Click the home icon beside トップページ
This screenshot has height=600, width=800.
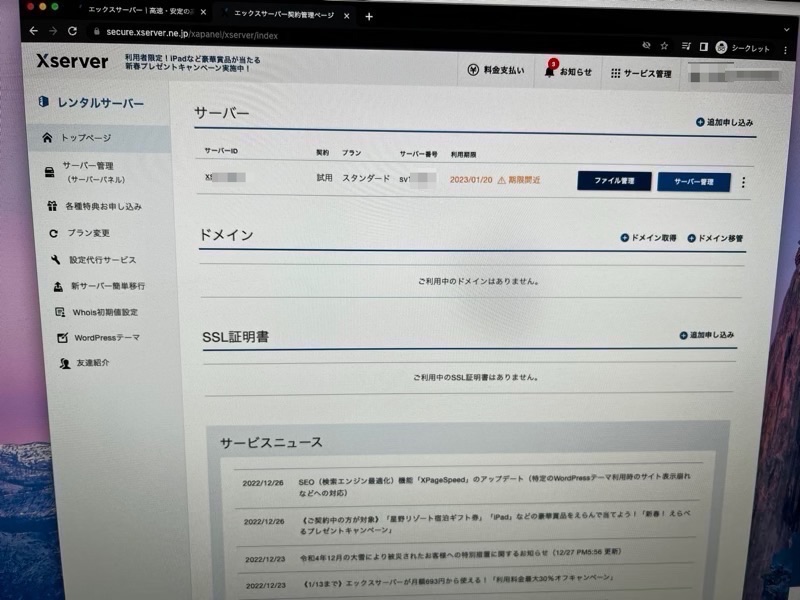point(47,137)
